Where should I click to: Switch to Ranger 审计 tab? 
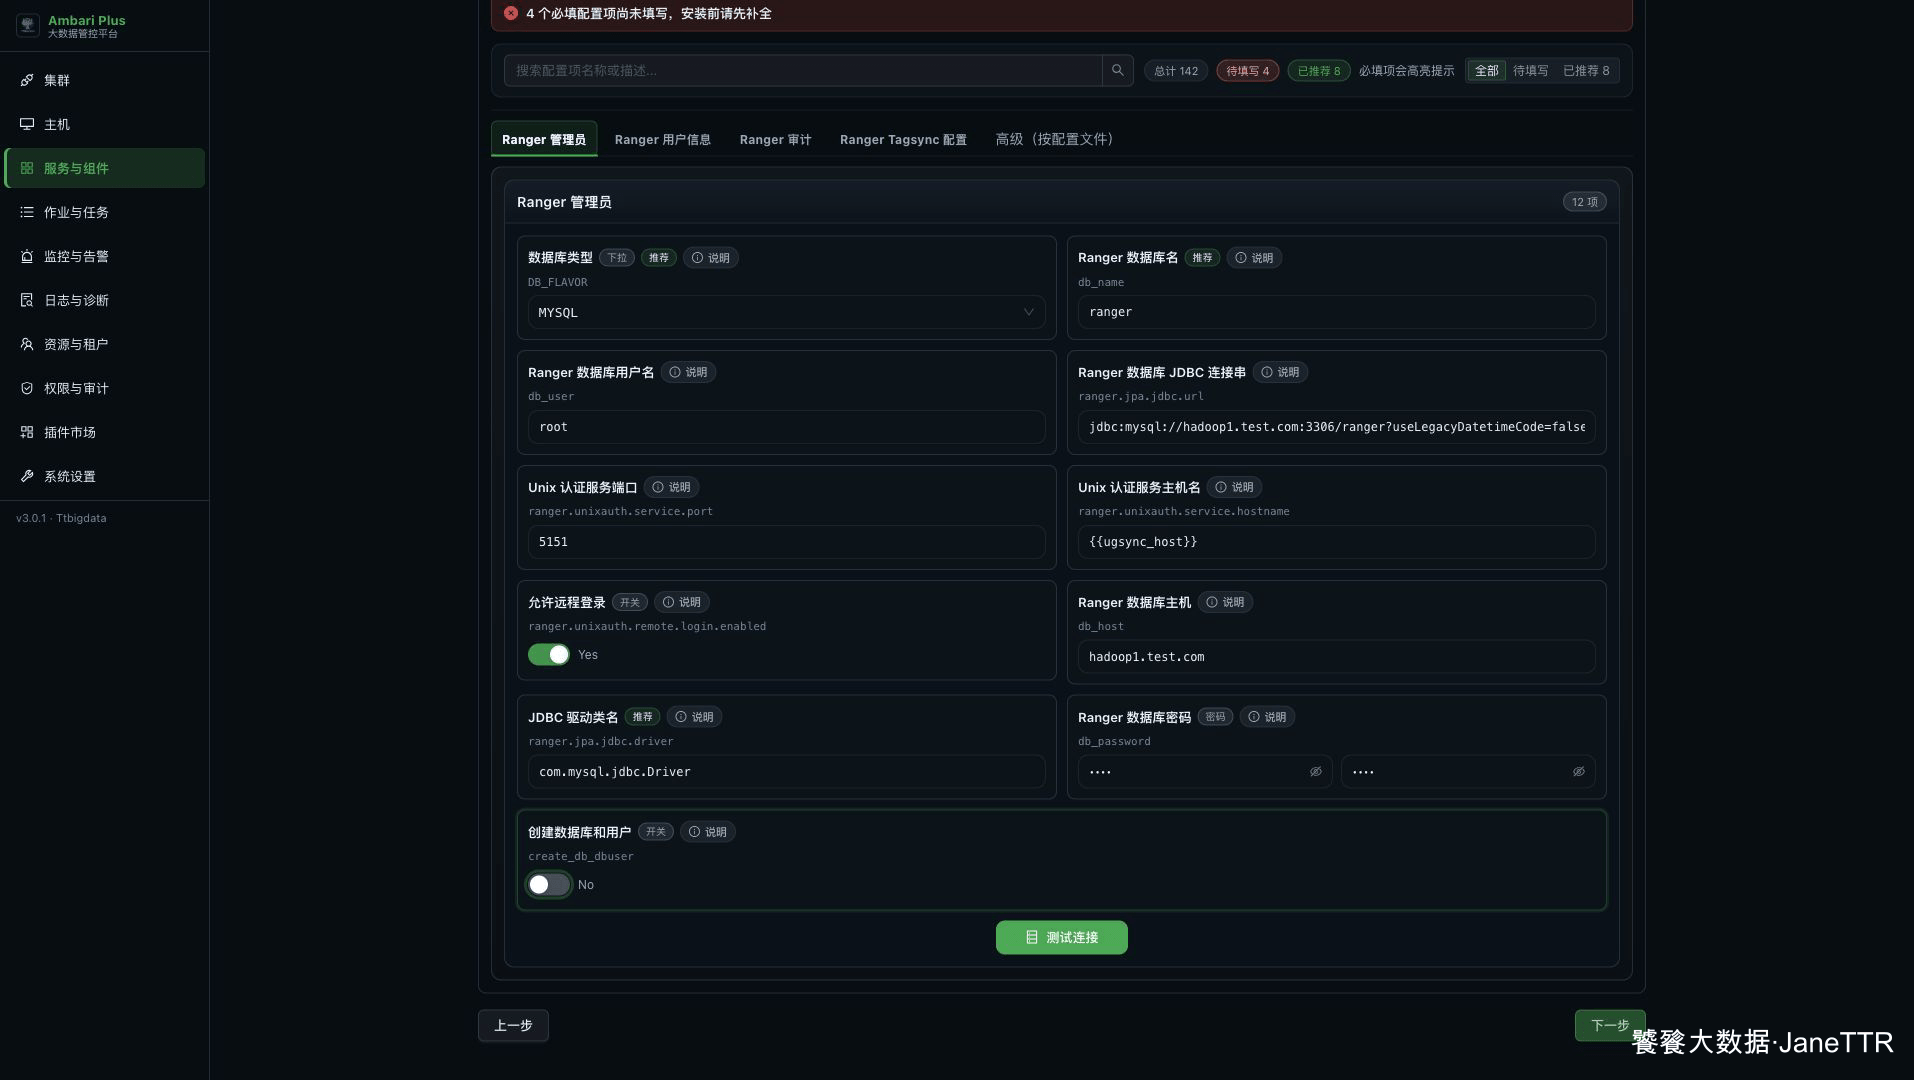point(775,139)
